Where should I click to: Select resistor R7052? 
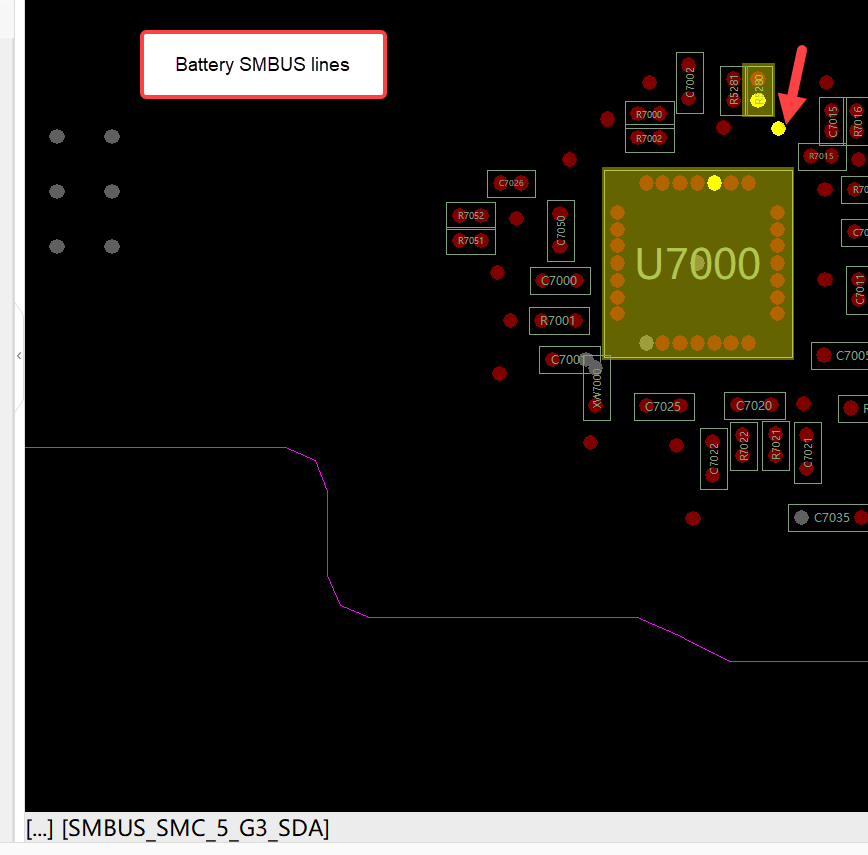click(x=471, y=215)
